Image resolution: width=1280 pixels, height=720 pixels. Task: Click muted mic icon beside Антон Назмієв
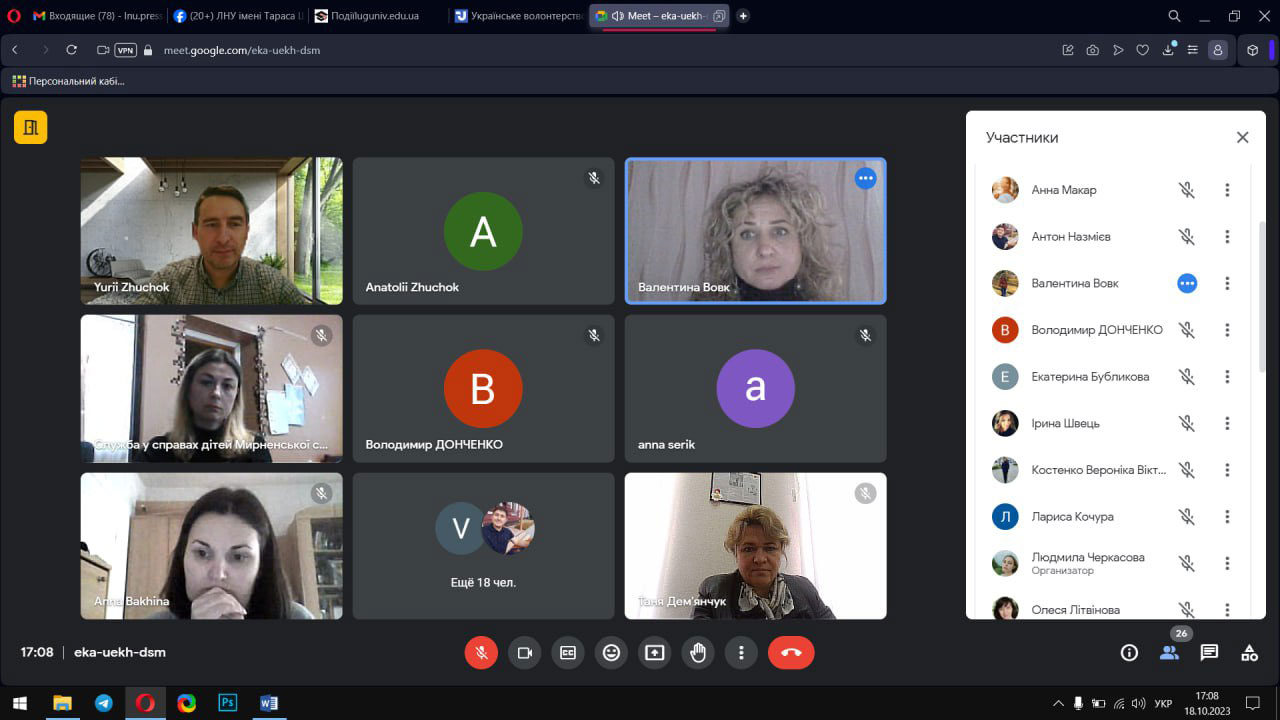1187,237
